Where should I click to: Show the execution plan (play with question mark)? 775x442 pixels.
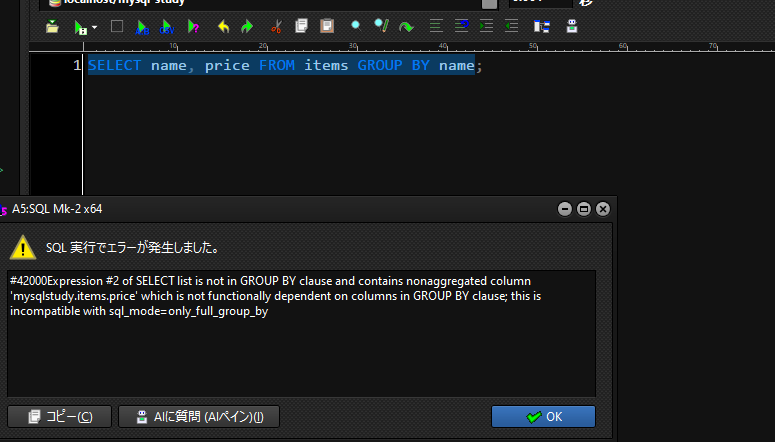tap(193, 27)
